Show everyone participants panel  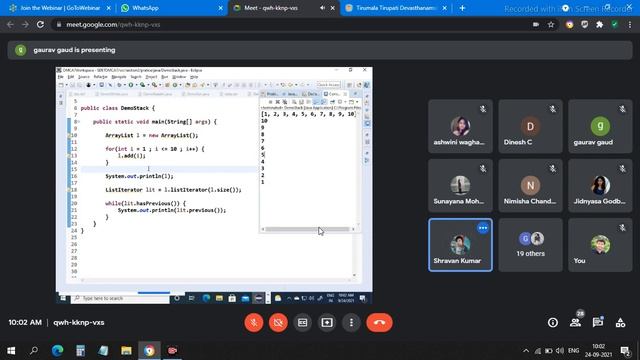click(576, 322)
